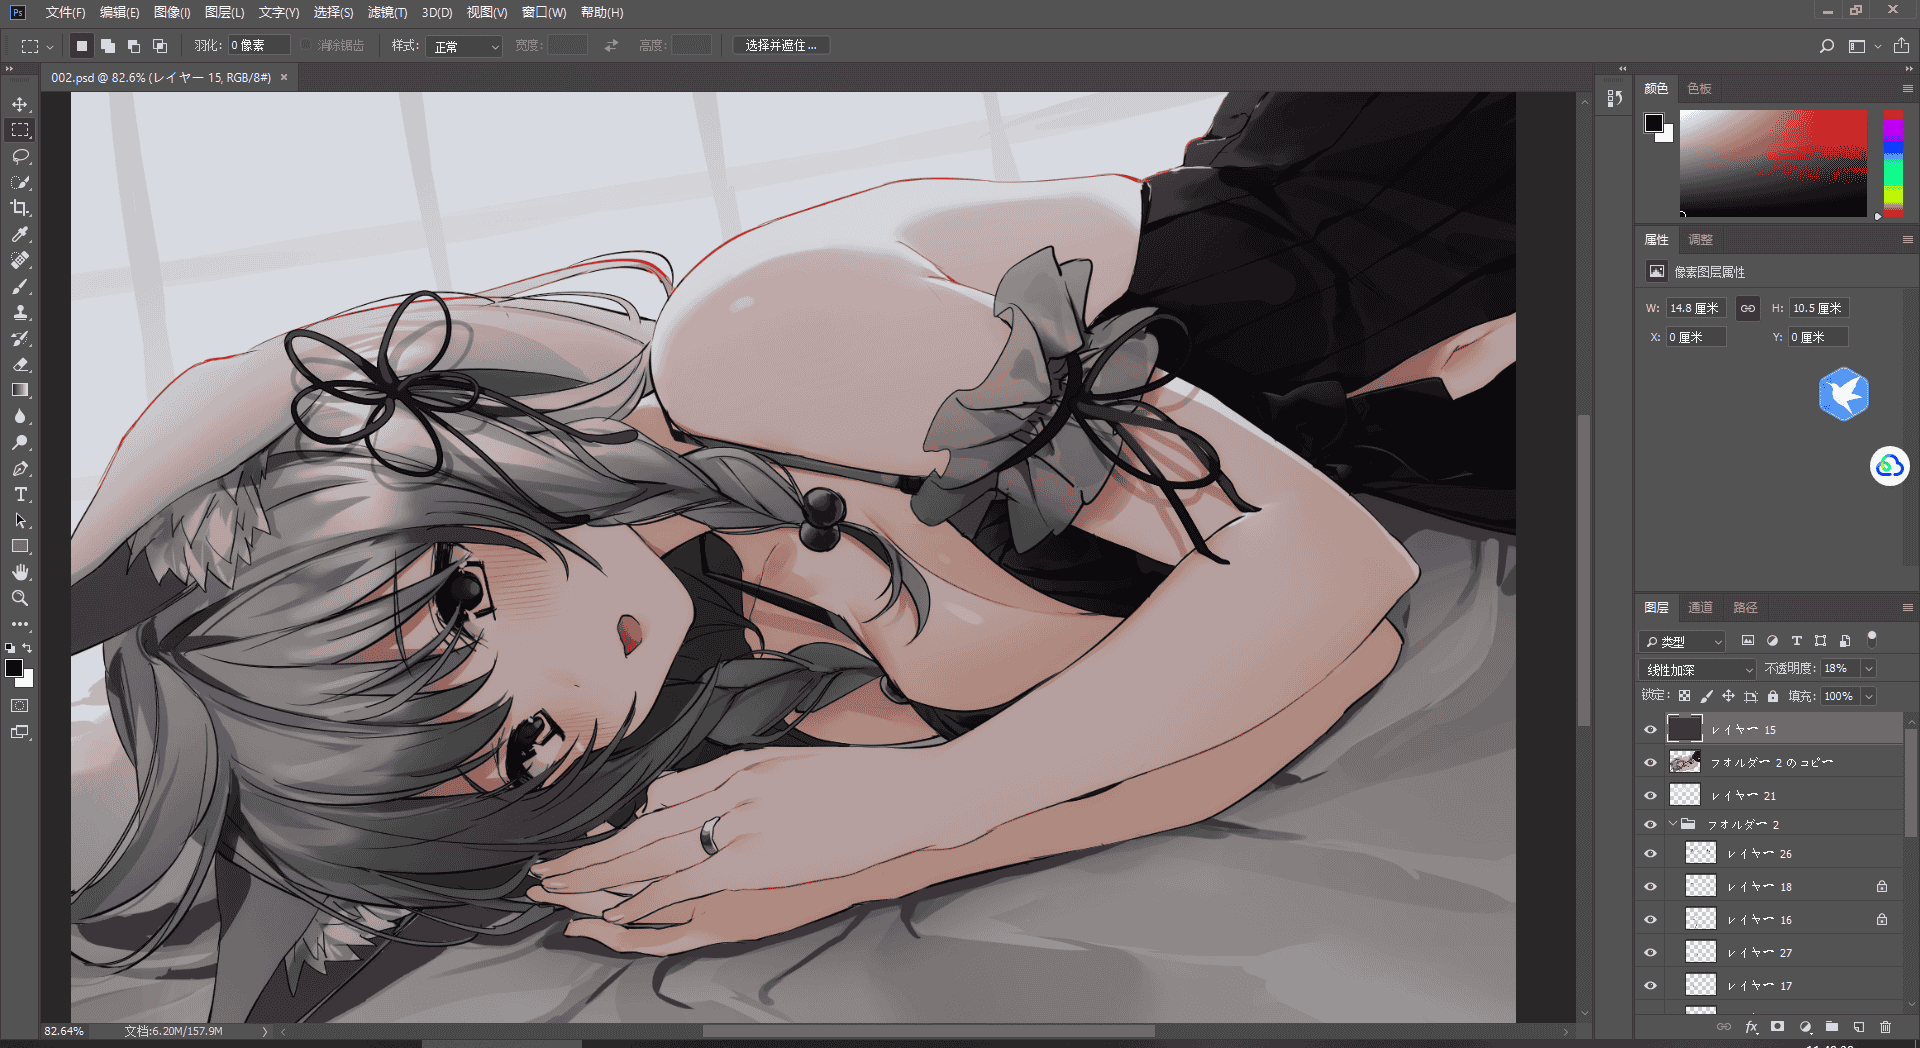The width and height of the screenshot is (1920, 1048).
Task: Select the Healing Brush tool
Action: (20, 260)
